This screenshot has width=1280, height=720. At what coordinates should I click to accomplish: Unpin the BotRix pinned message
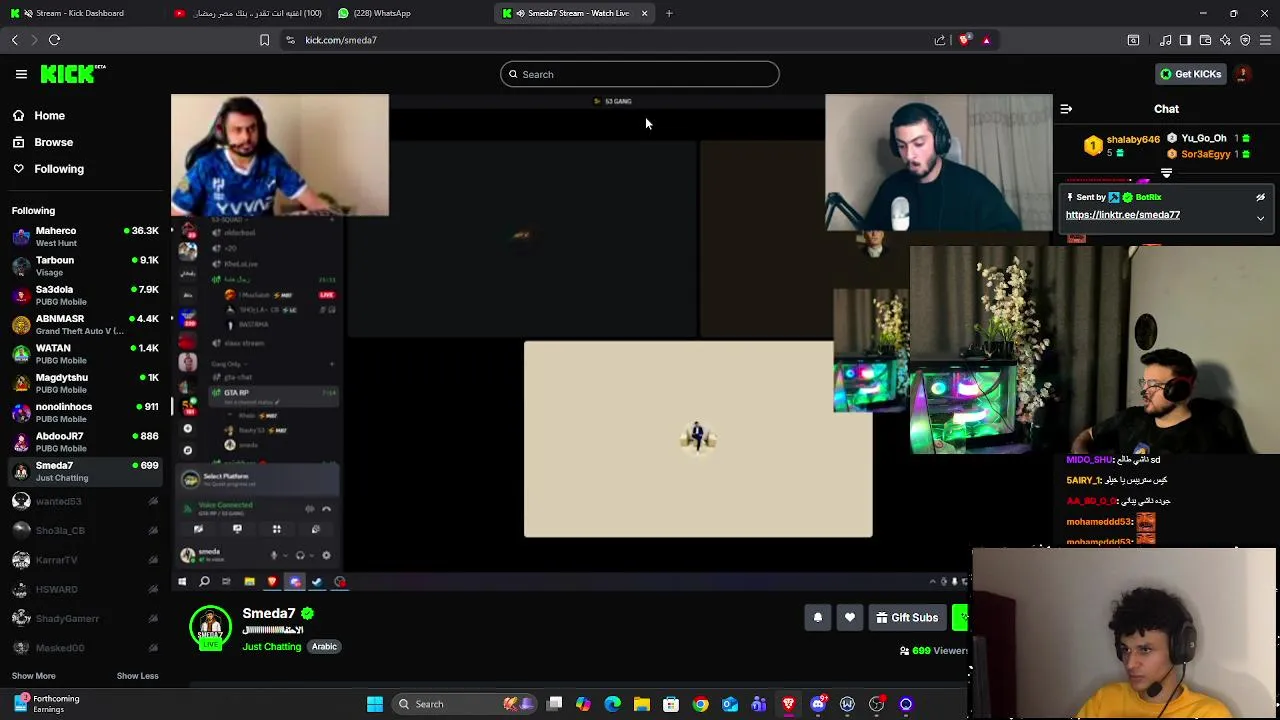coord(1260,197)
